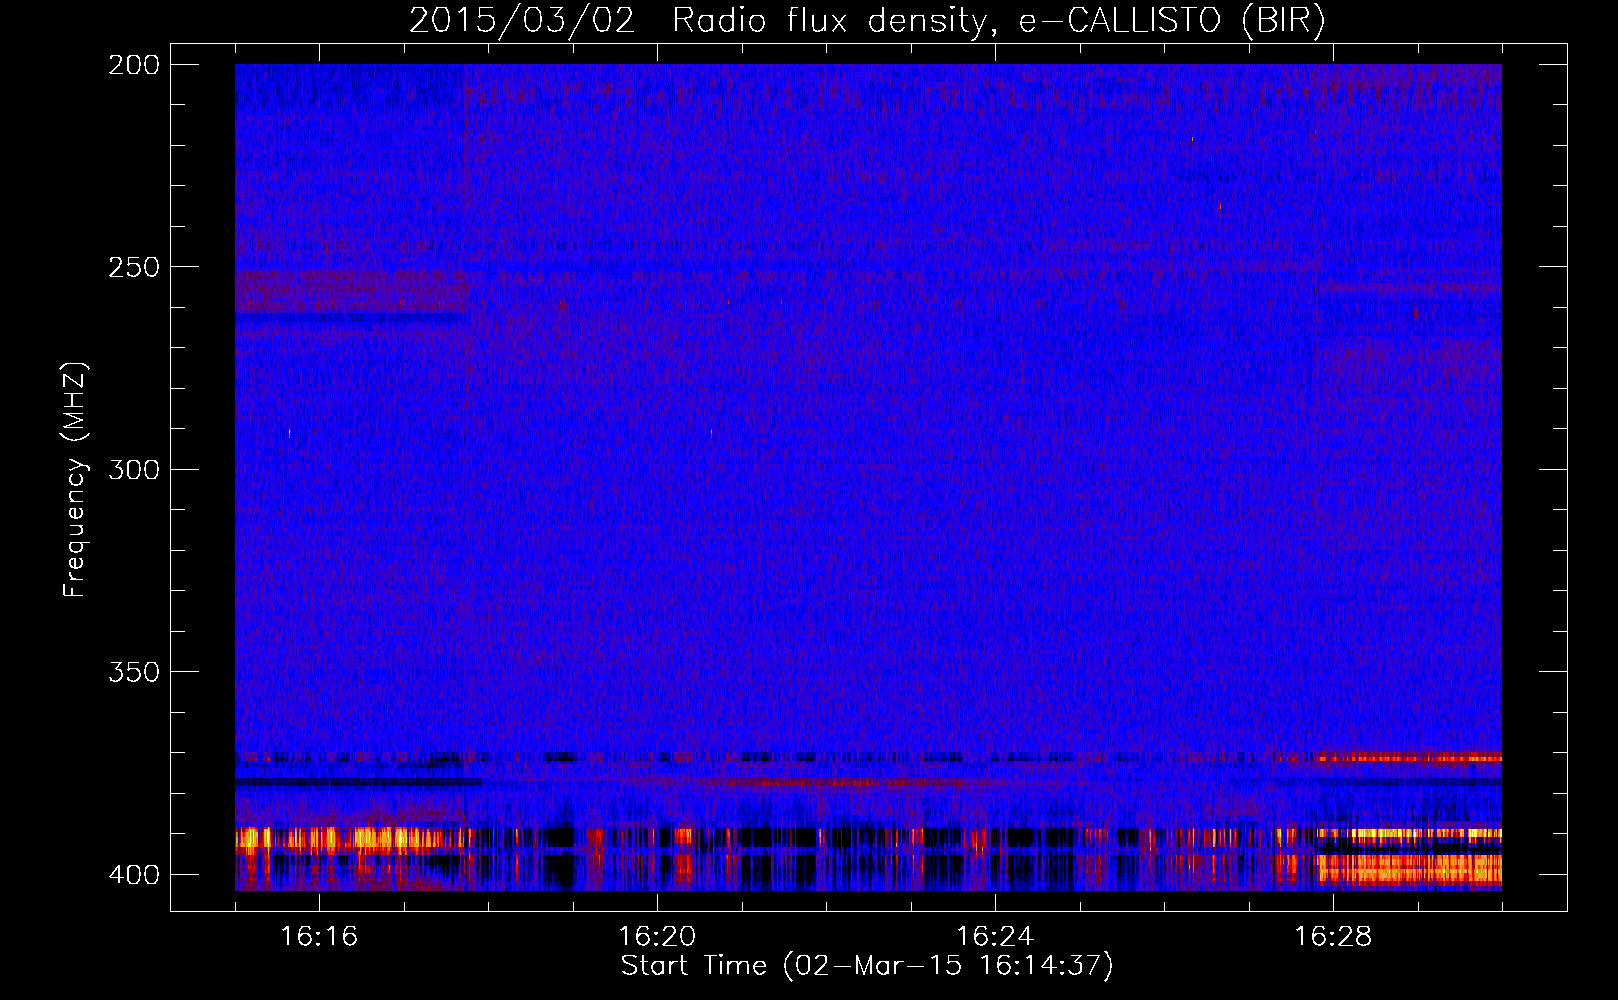The width and height of the screenshot is (1618, 1000).
Task: Click the 250 frequency tick label
Action: tap(134, 267)
